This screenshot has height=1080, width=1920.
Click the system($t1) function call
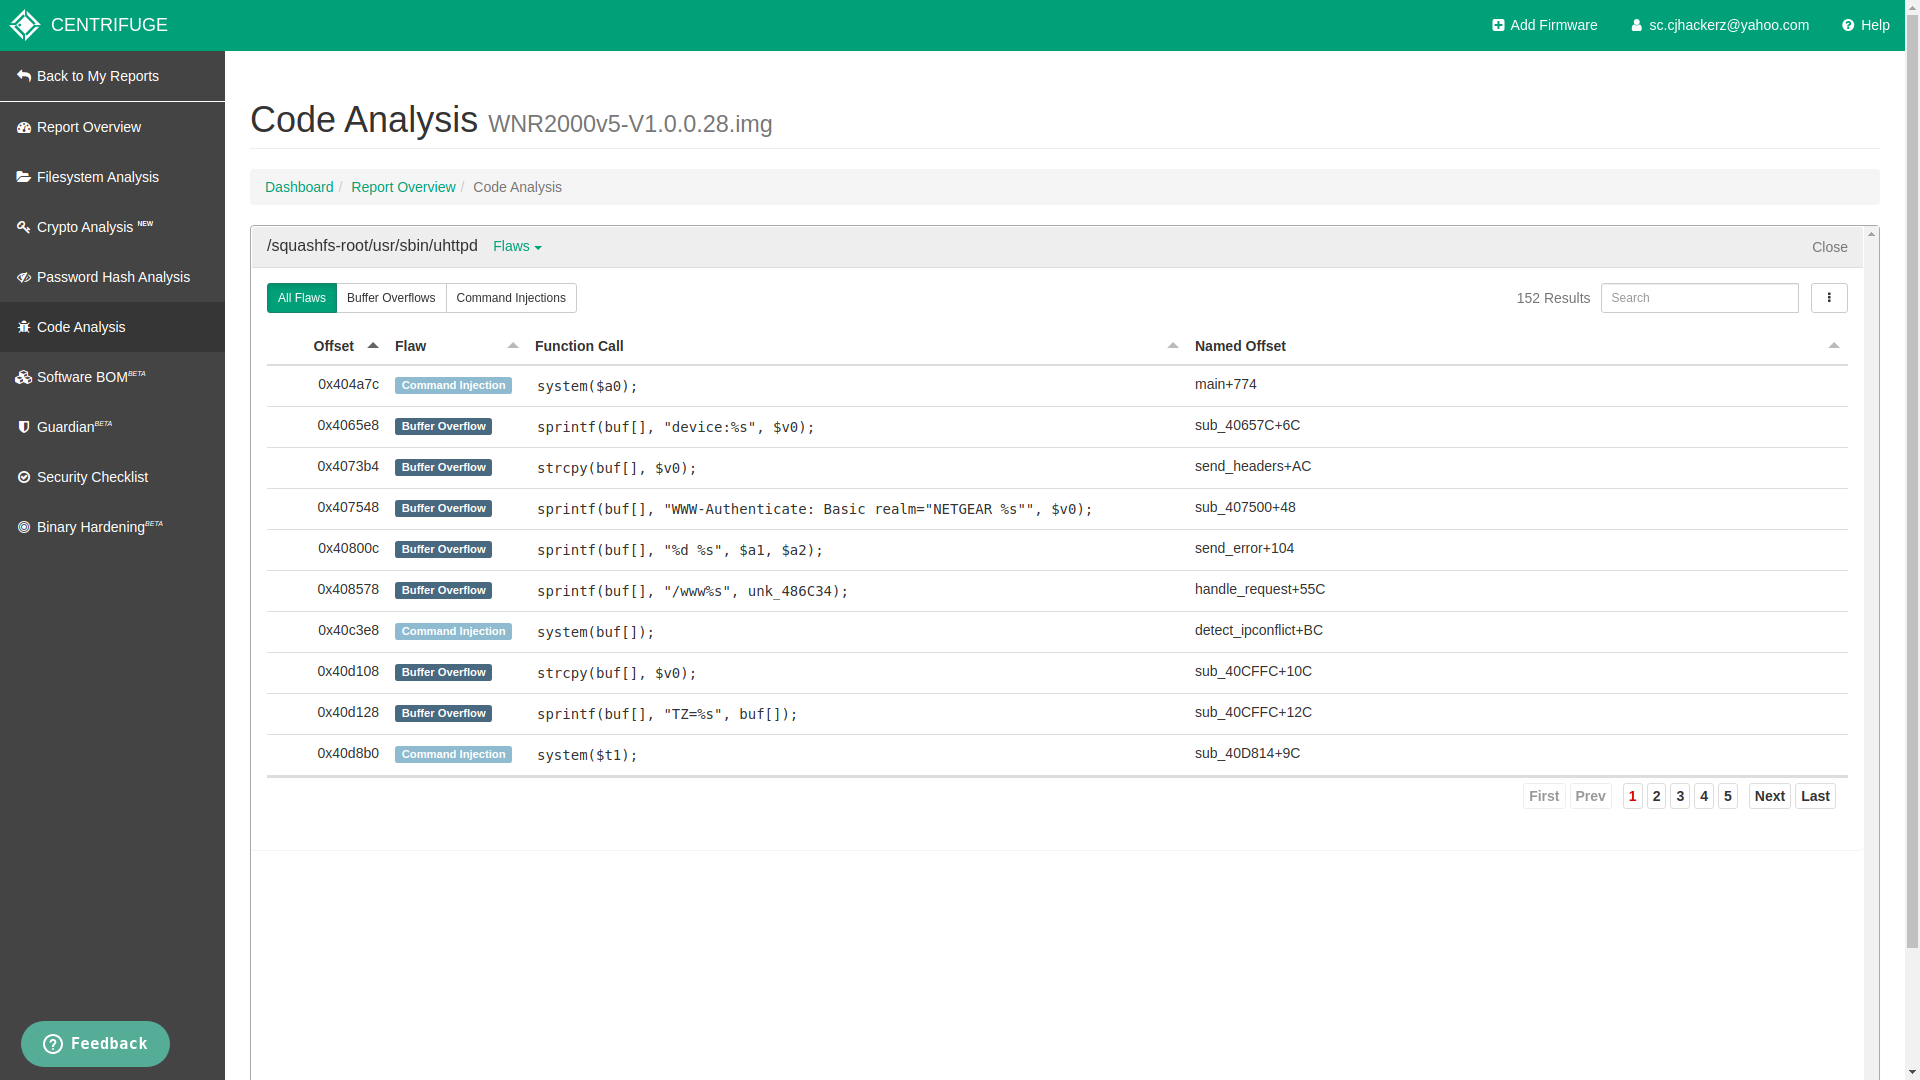tap(587, 755)
